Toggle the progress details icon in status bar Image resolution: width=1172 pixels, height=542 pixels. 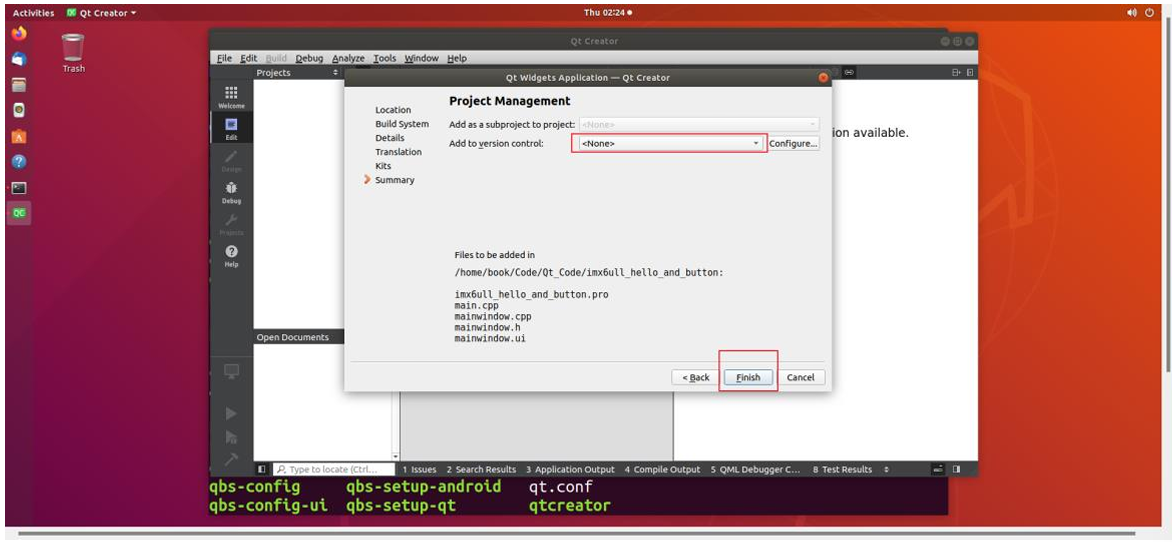click(937, 469)
